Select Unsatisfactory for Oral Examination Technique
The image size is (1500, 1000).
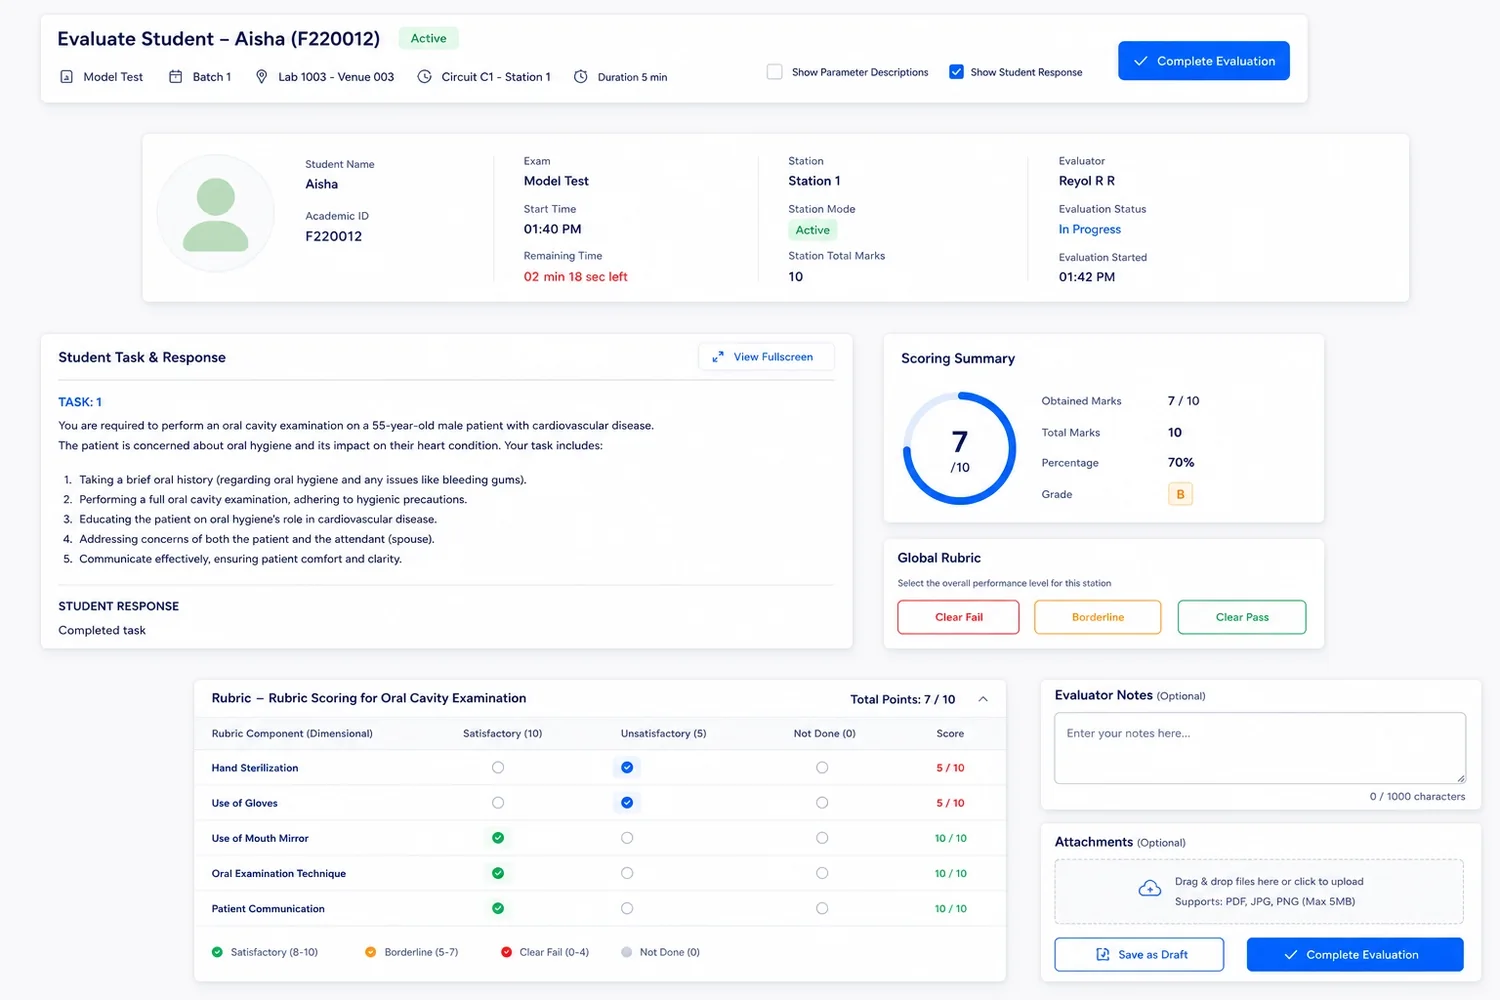pyautogui.click(x=627, y=873)
